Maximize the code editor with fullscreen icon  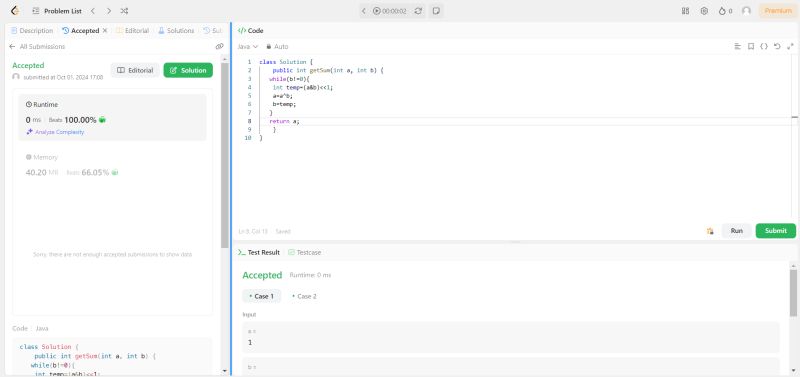[x=790, y=46]
